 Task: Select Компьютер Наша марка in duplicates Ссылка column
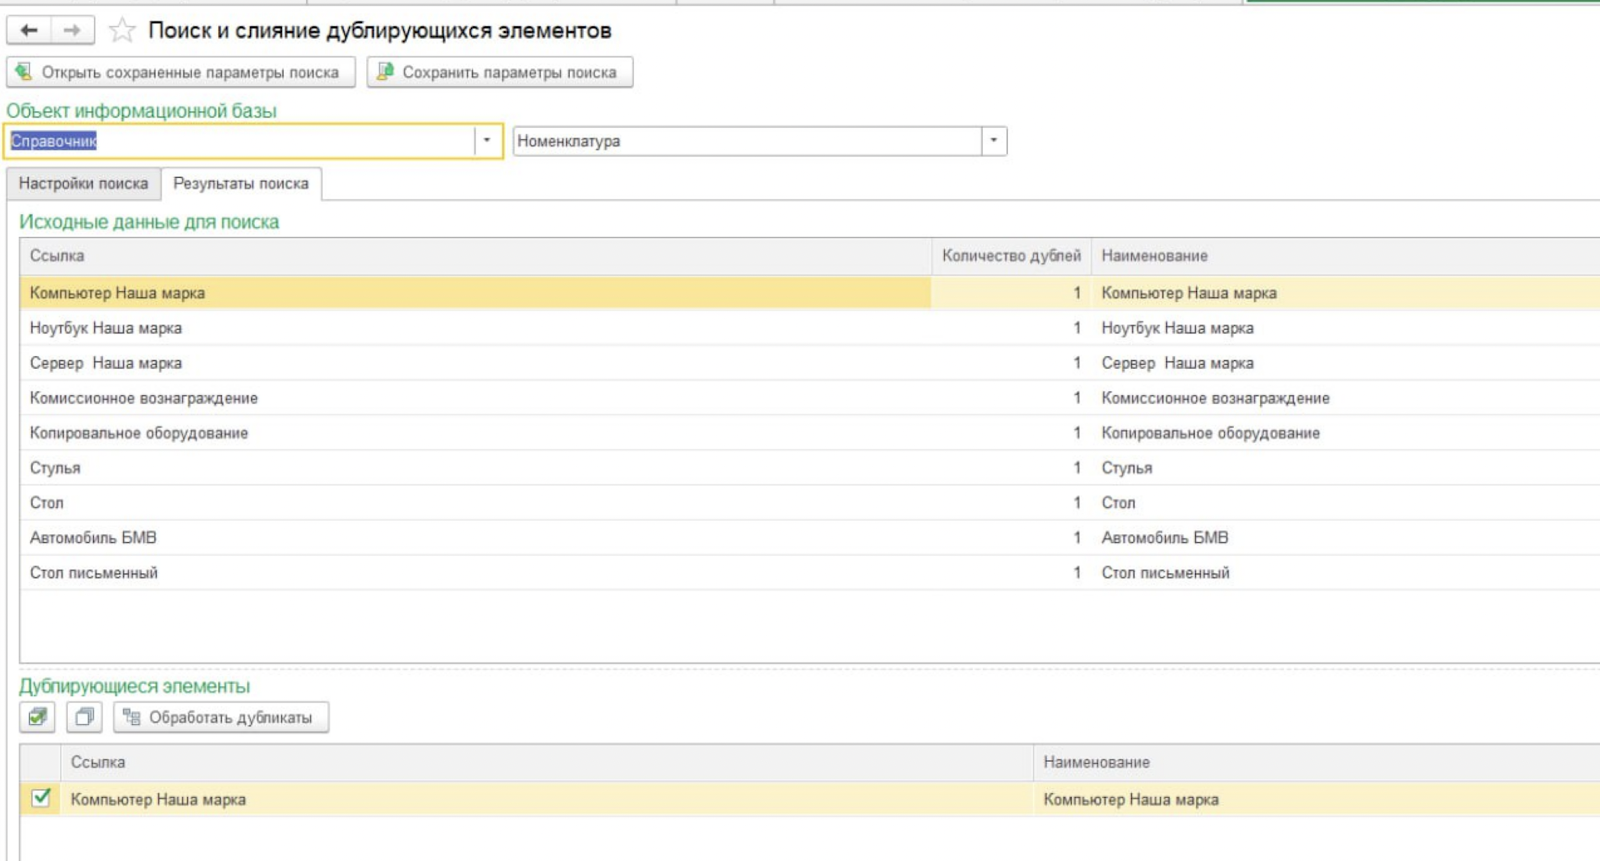click(x=546, y=800)
